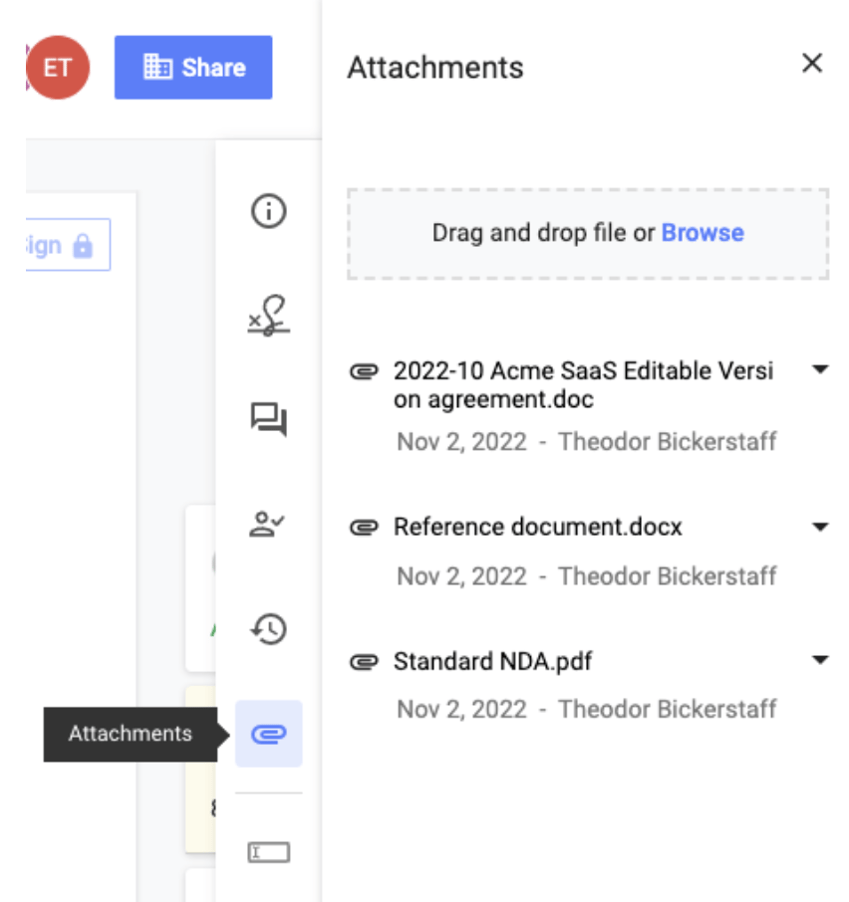This screenshot has width=849, height=902.
Task: Expand options for Acme SaaS agreement.doc
Action: [820, 369]
